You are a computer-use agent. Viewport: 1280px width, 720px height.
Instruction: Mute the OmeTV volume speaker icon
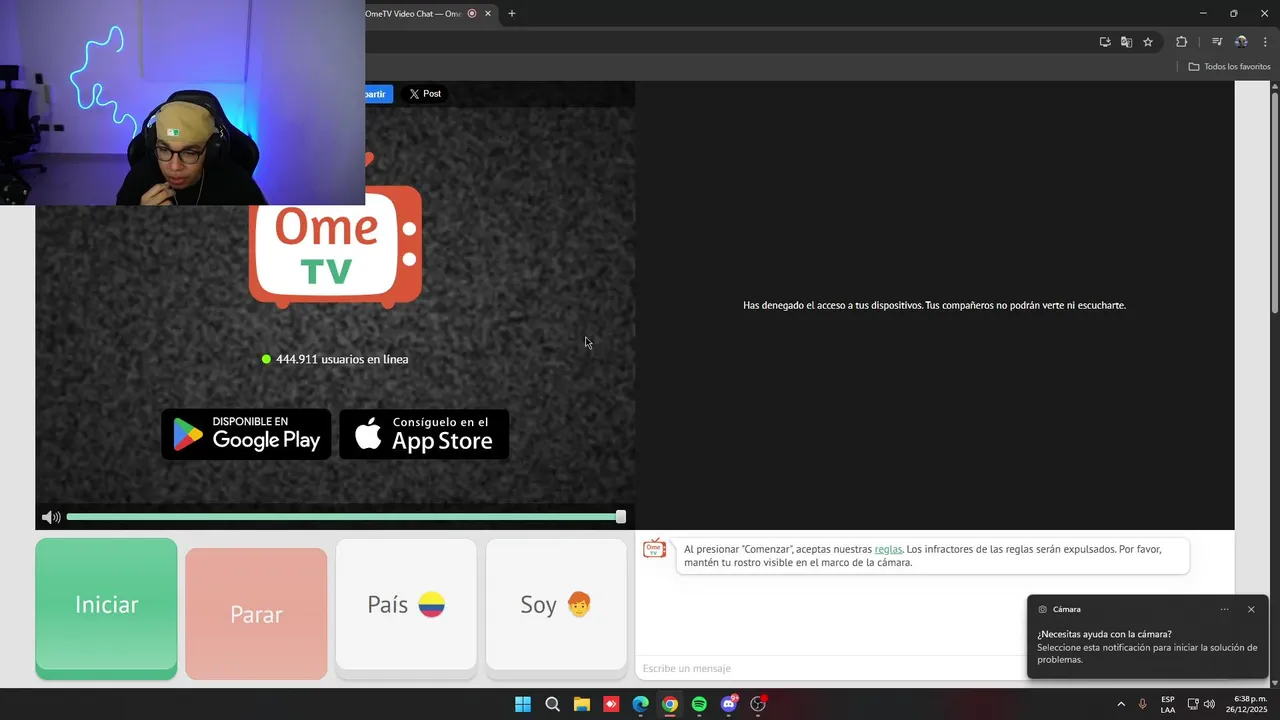coord(51,517)
